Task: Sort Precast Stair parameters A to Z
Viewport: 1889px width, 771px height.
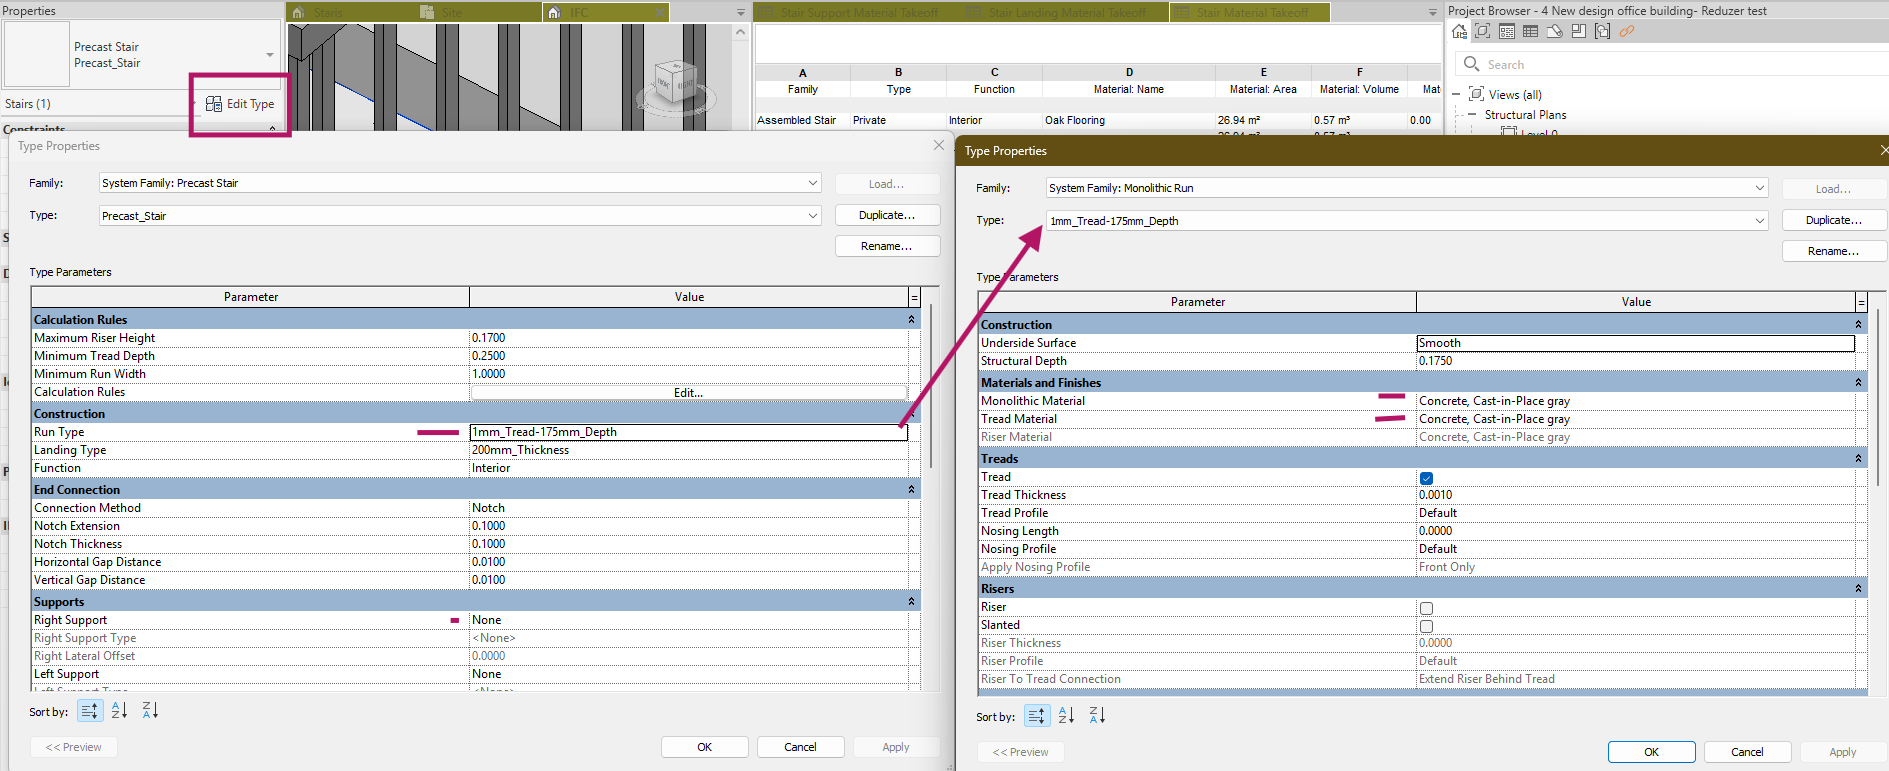Action: pyautogui.click(x=120, y=710)
